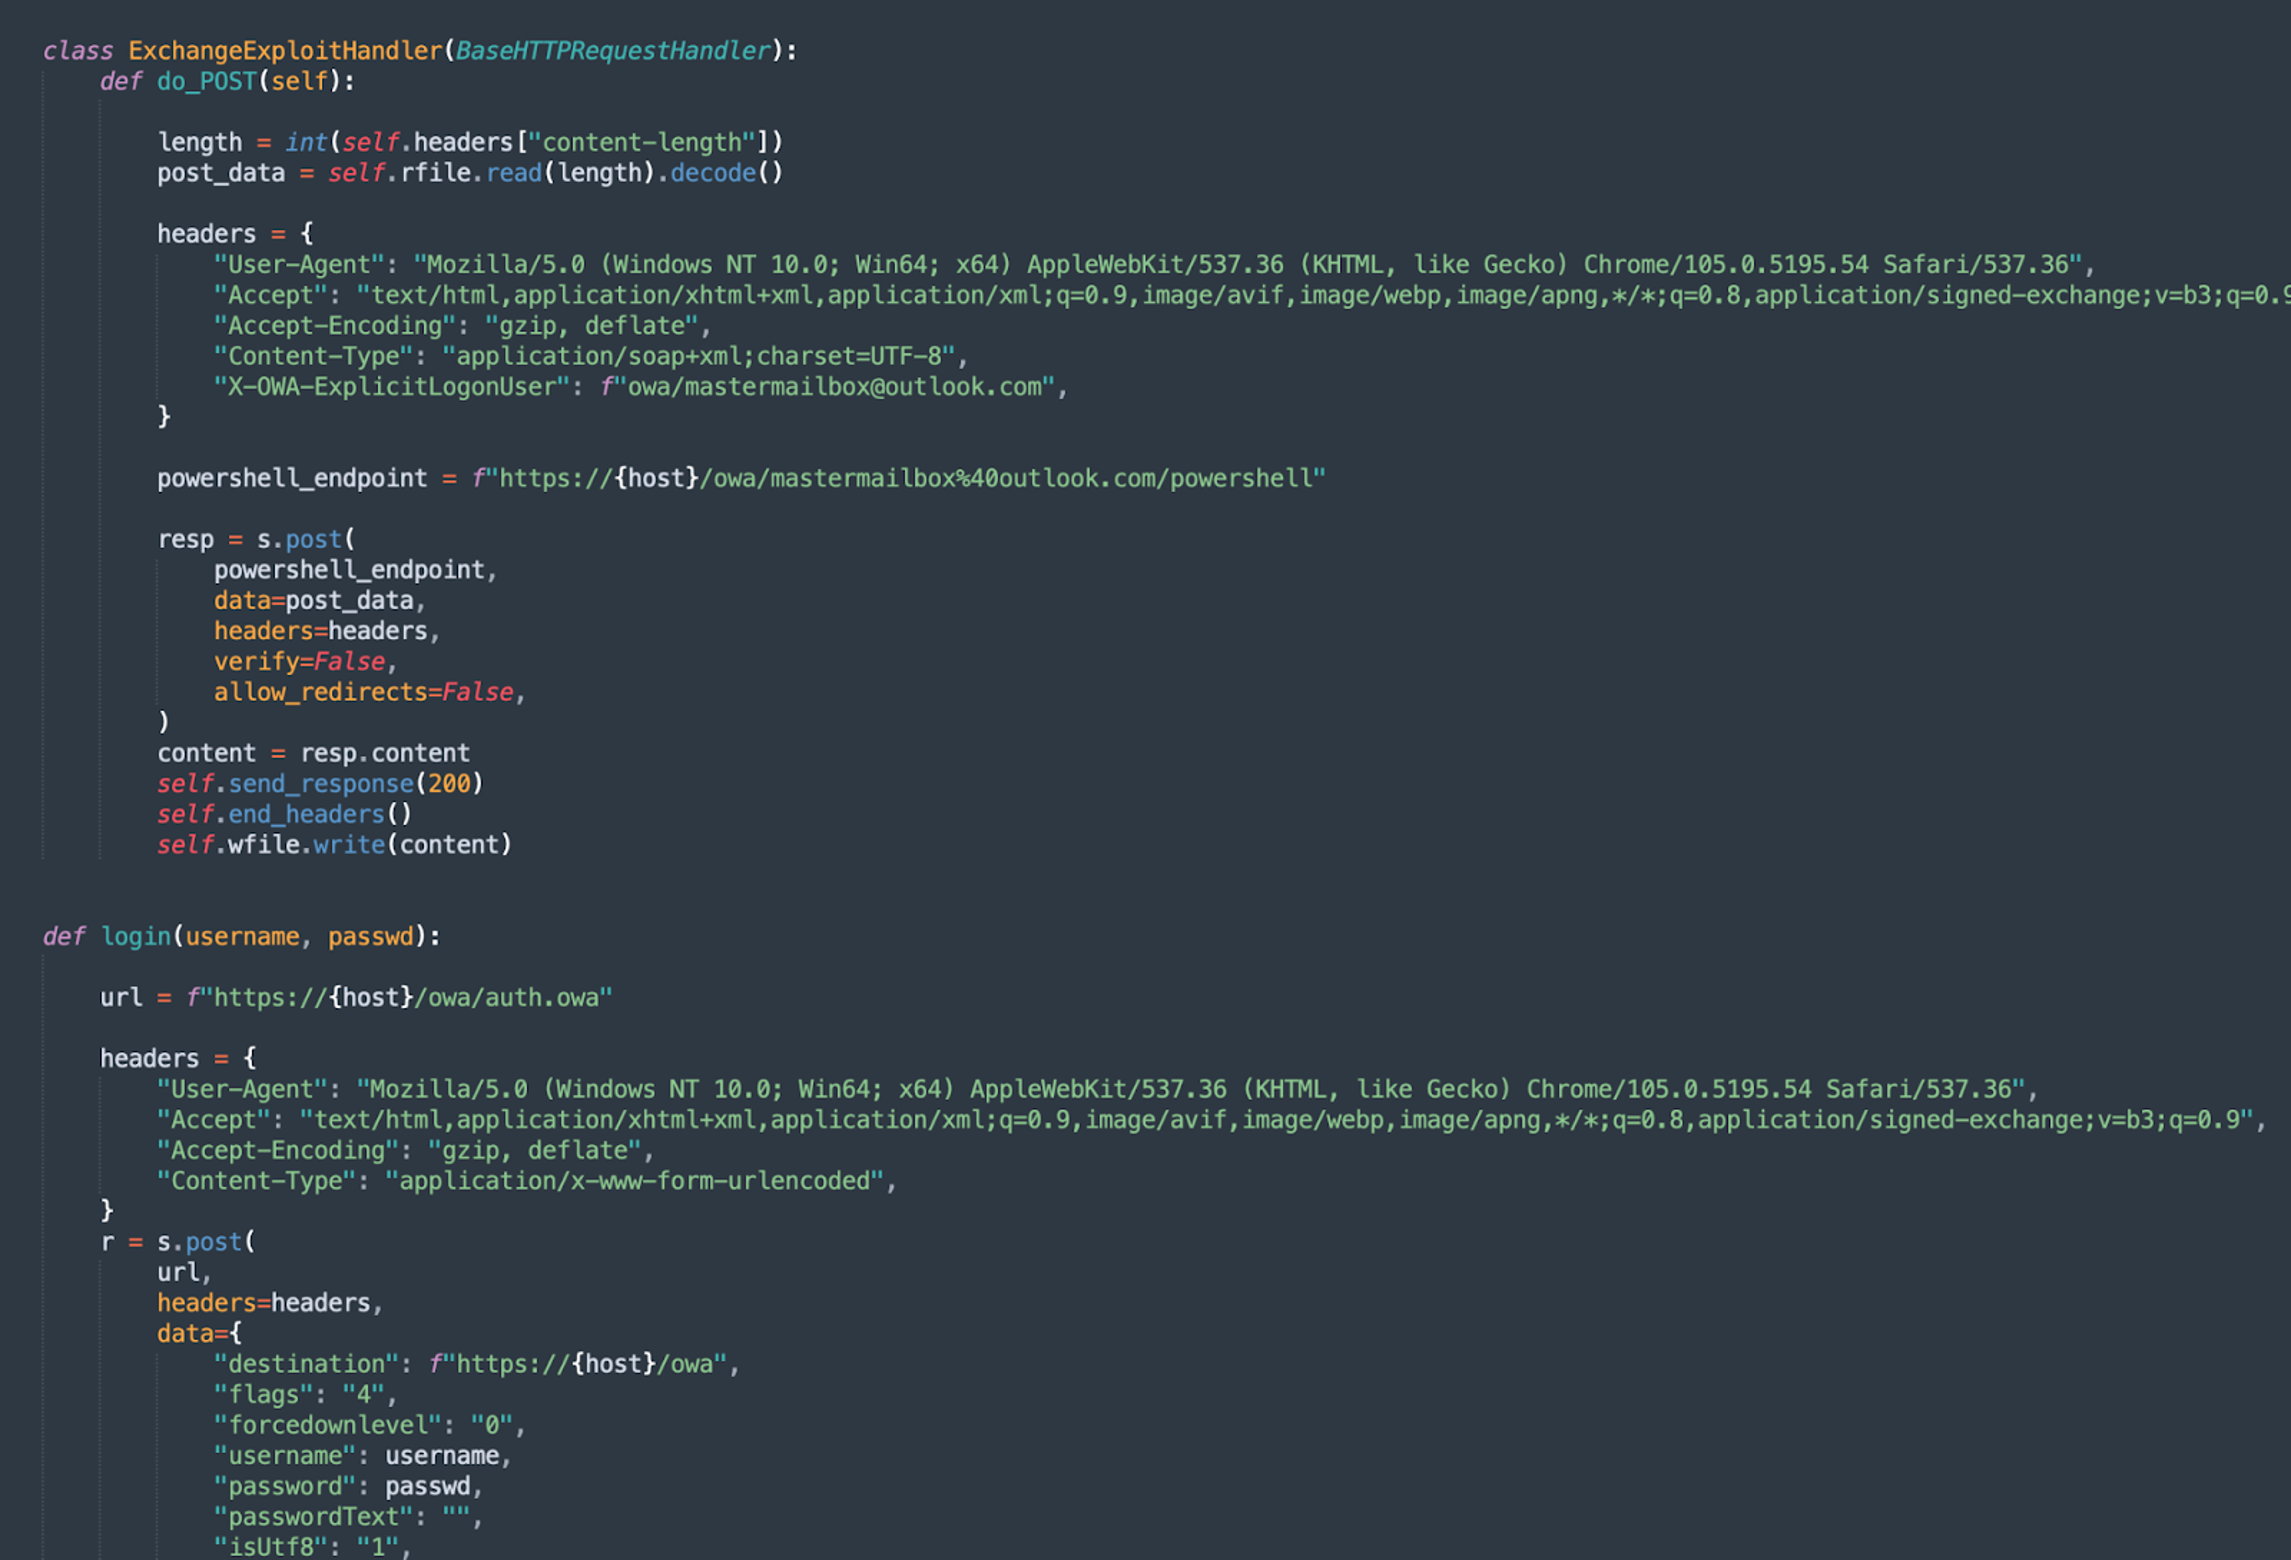Viewport: 2291px width, 1560px height.
Task: Click the "forcedownlevel" dictionary key
Action: [x=327, y=1426]
